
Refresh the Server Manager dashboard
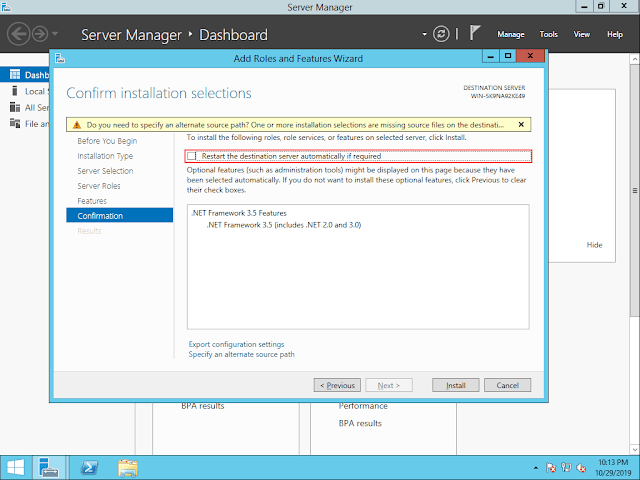point(441,34)
